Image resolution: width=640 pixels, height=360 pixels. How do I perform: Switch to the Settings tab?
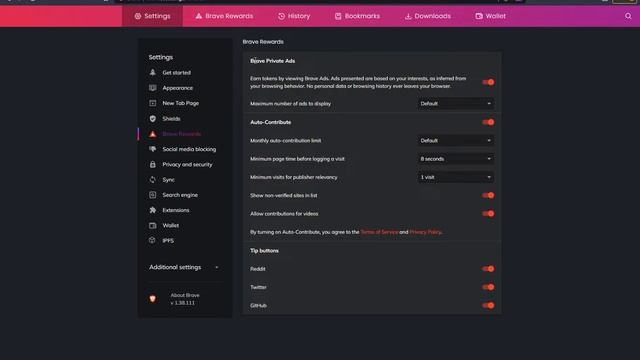(152, 16)
